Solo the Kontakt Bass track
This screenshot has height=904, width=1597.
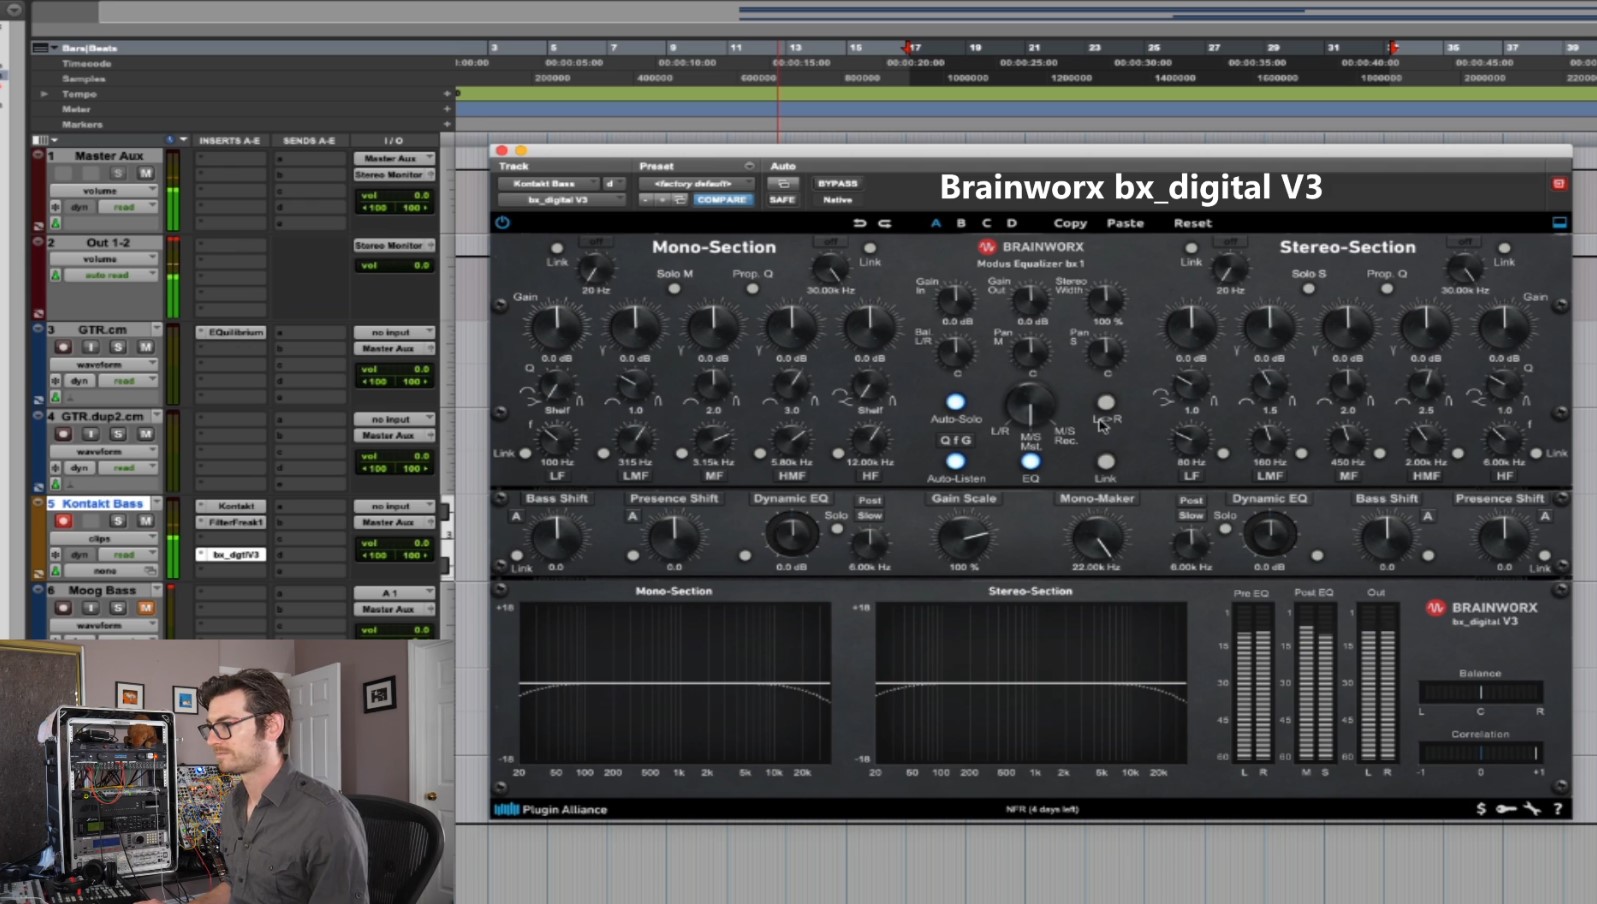pyautogui.click(x=118, y=521)
